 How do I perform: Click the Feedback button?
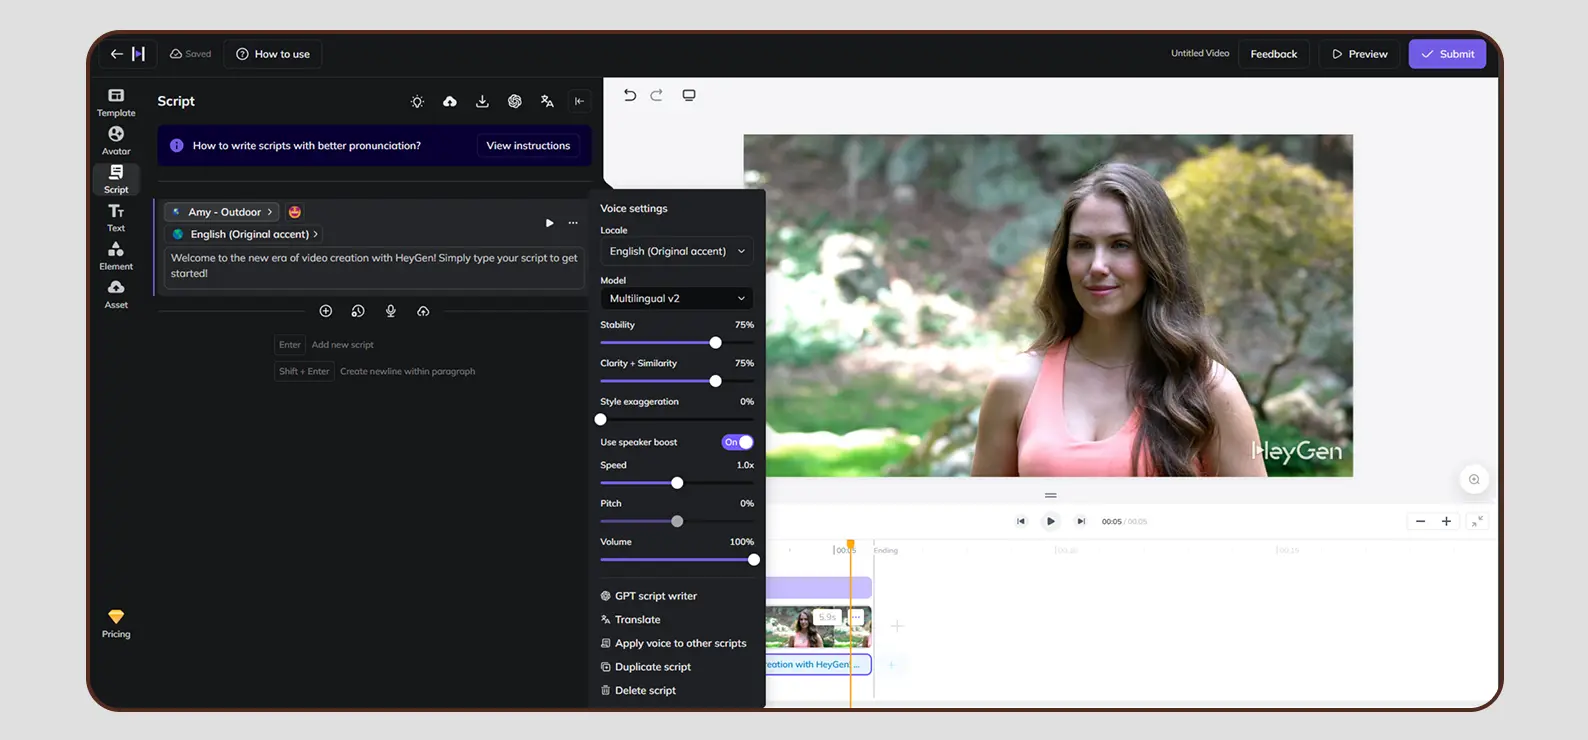(1273, 54)
